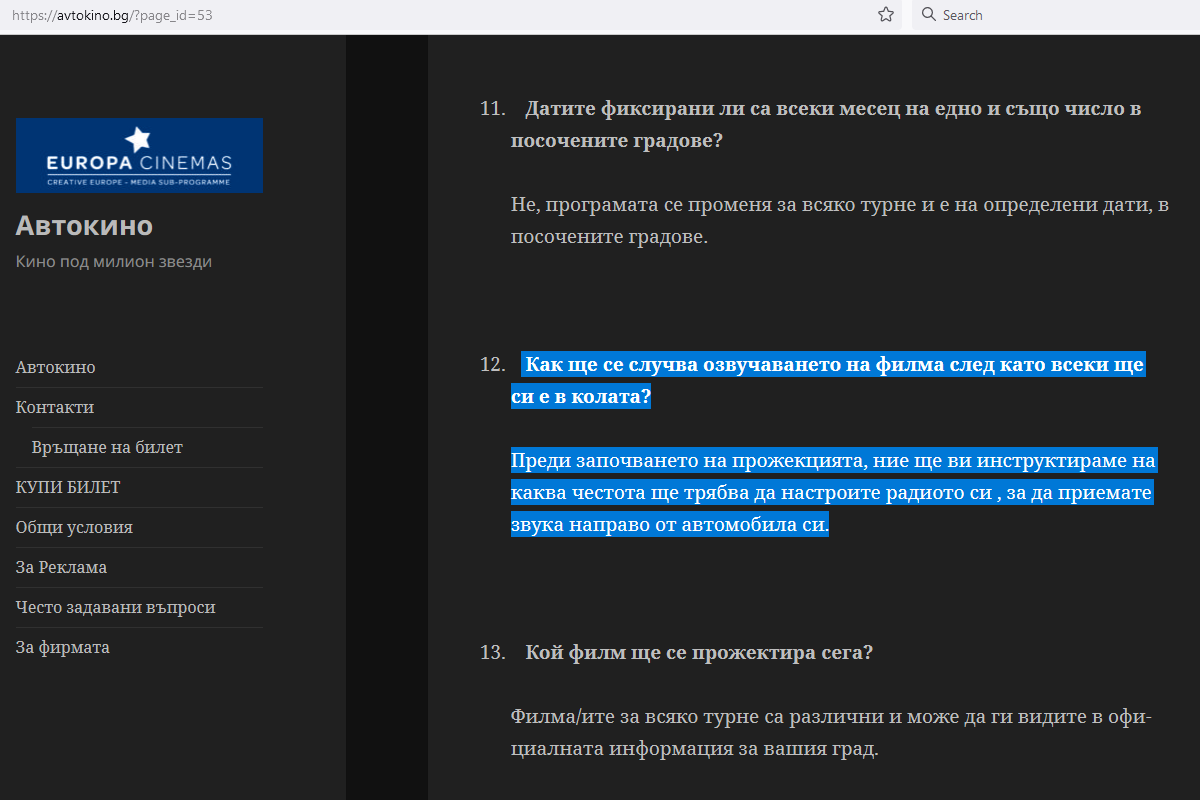Click the answer starting with Не, програмата се променя
This screenshot has width=1200, height=800.
[840, 221]
